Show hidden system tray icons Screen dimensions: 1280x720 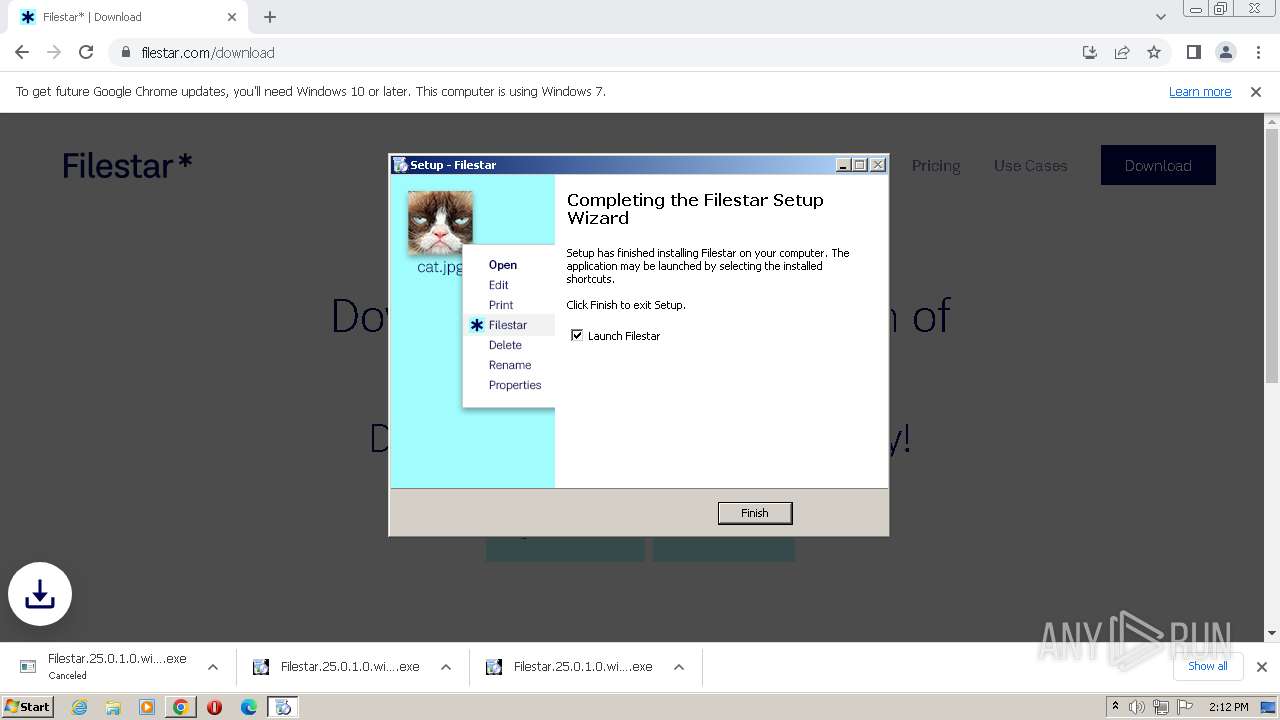coord(1115,707)
